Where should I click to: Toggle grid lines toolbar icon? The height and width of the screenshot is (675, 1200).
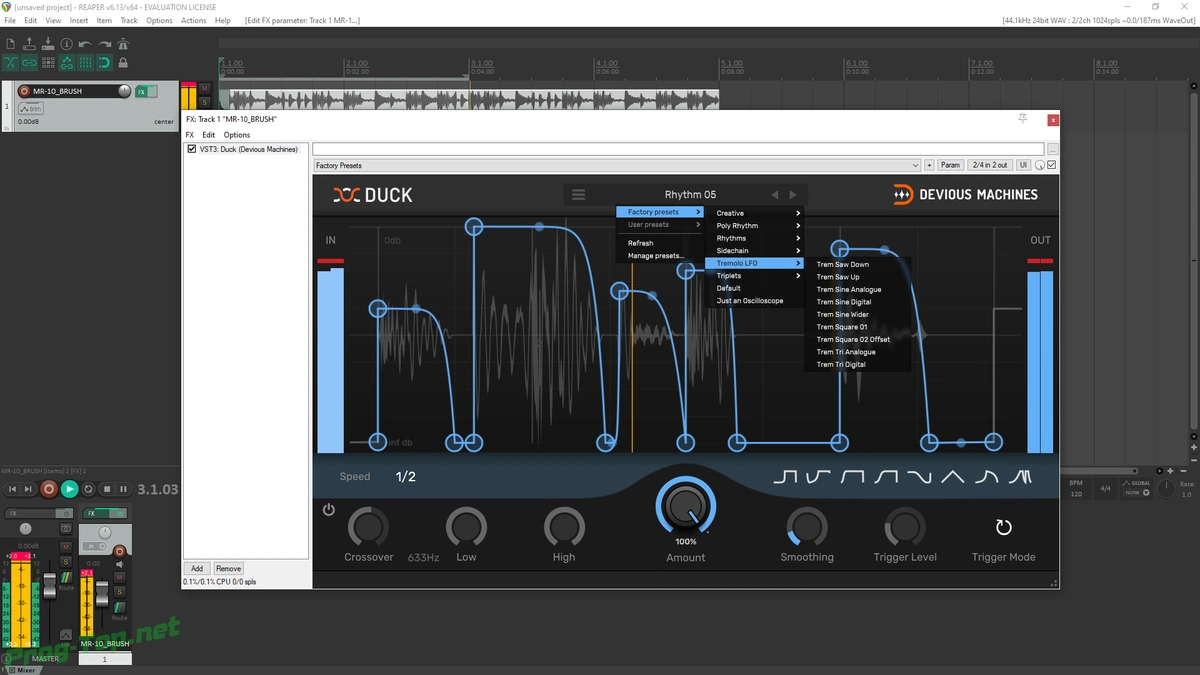click(x=85, y=63)
